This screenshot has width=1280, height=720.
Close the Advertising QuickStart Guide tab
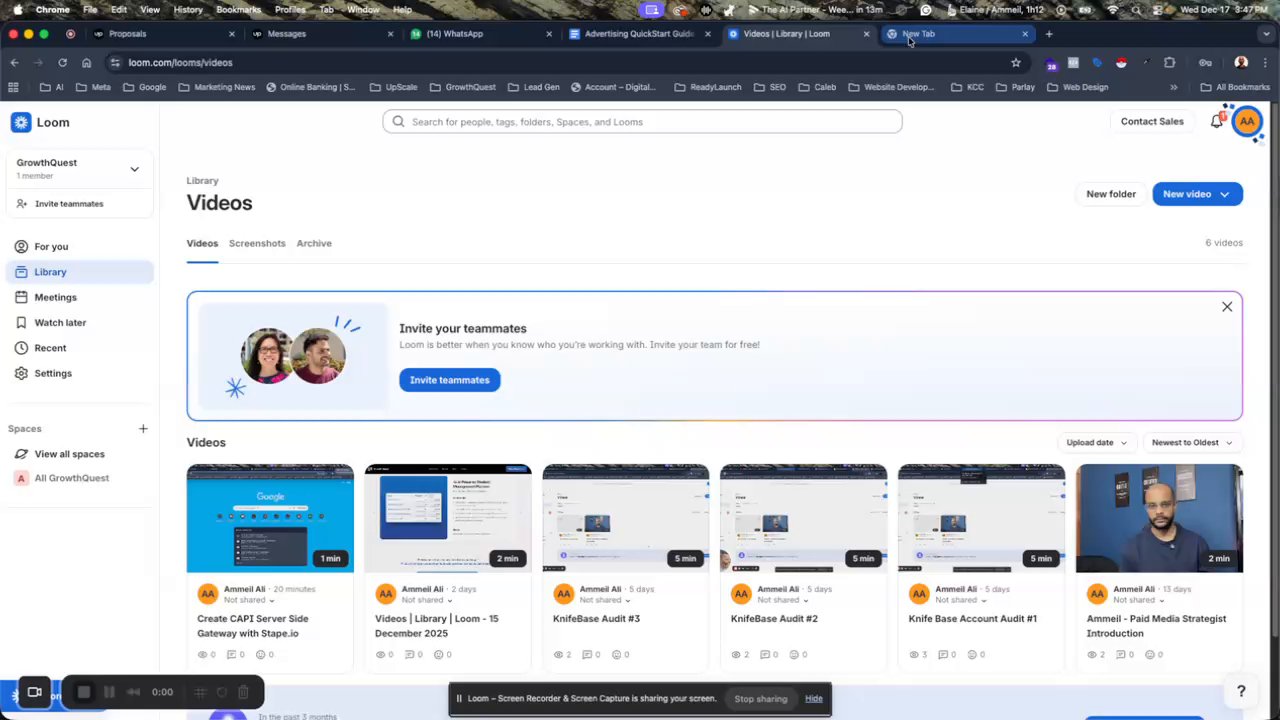[708, 34]
